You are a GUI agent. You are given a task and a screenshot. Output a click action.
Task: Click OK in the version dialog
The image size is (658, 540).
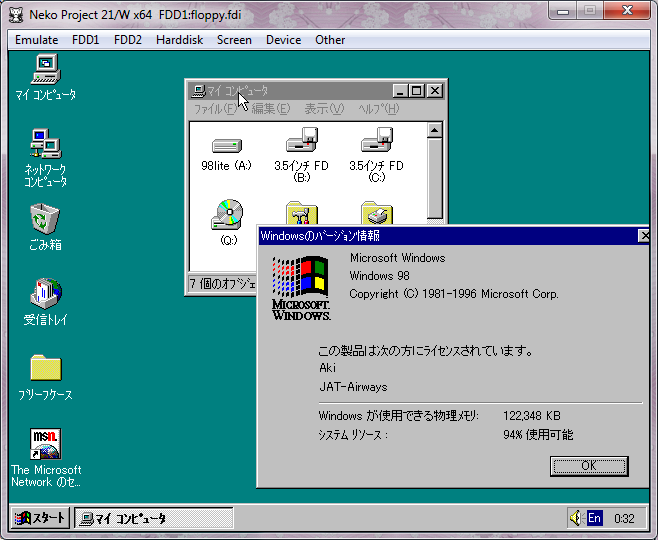pyautogui.click(x=589, y=466)
